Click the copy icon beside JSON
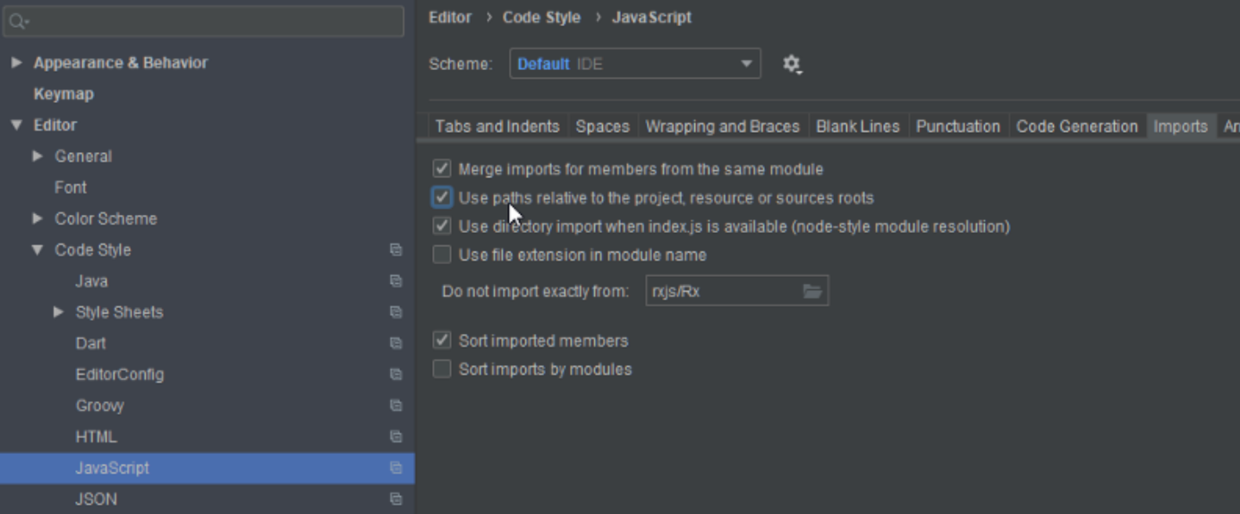Screen dimensions: 1240x514 pyautogui.click(x=396, y=499)
